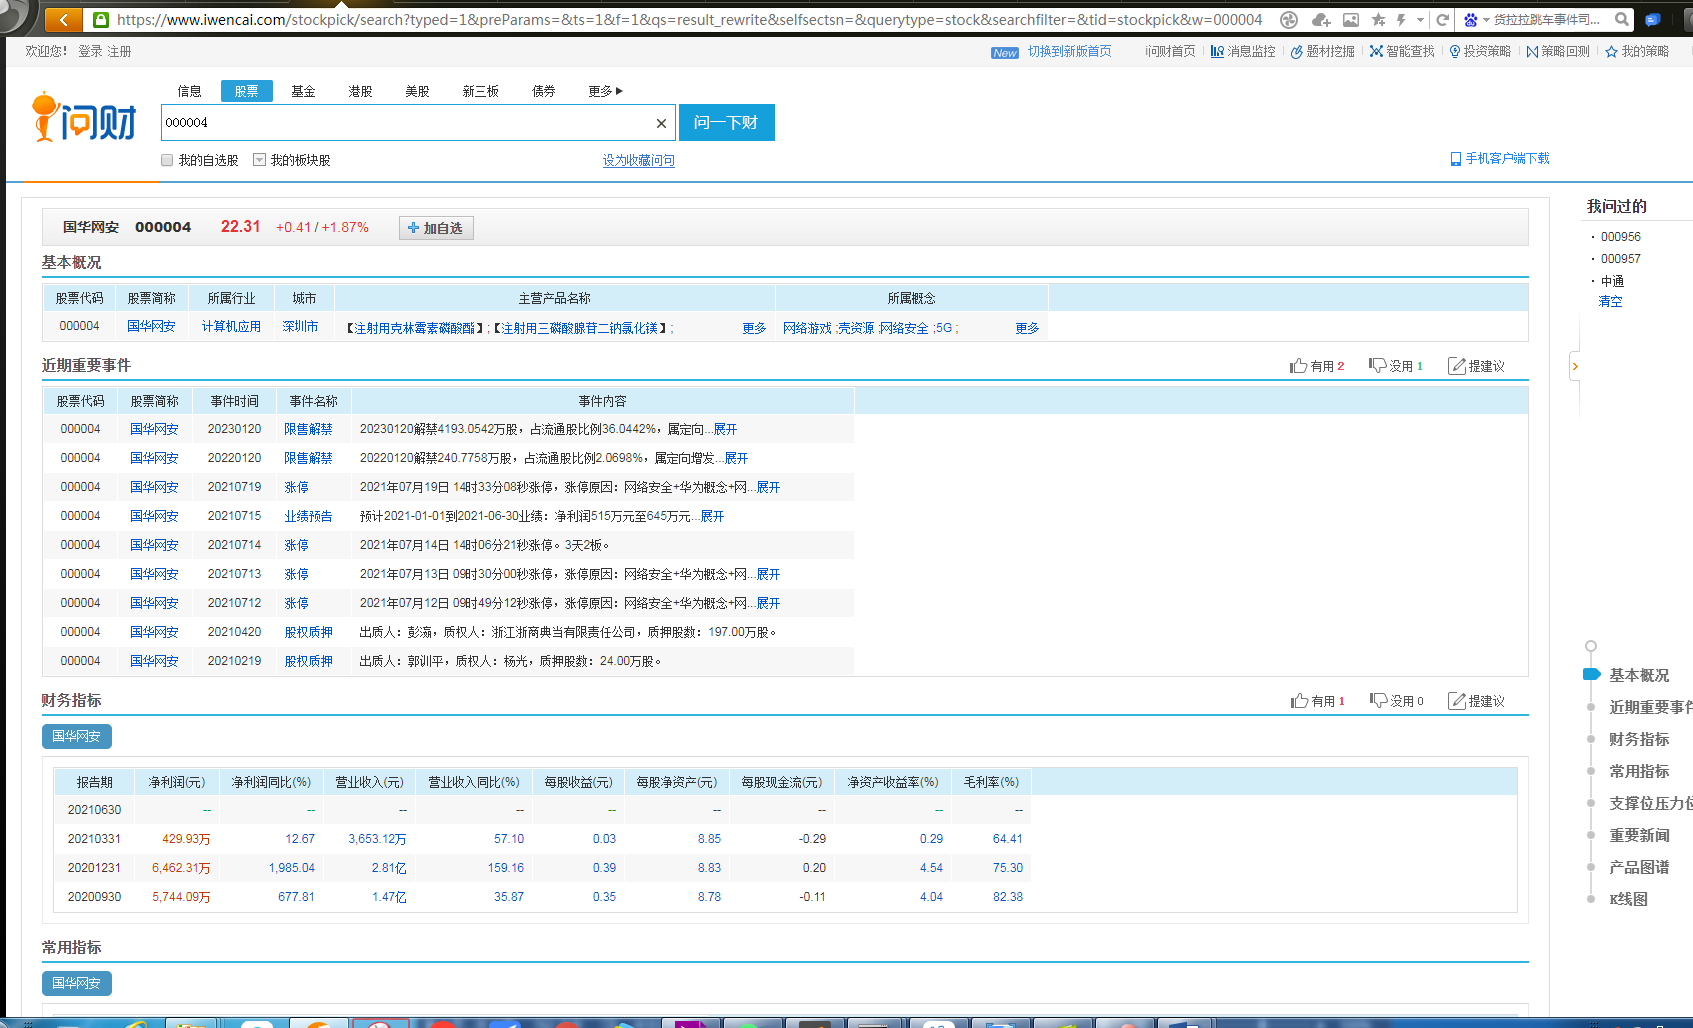Screen dimensions: 1693x1028
Task: Open 投资策略 from the top navigation
Action: 1480,51
